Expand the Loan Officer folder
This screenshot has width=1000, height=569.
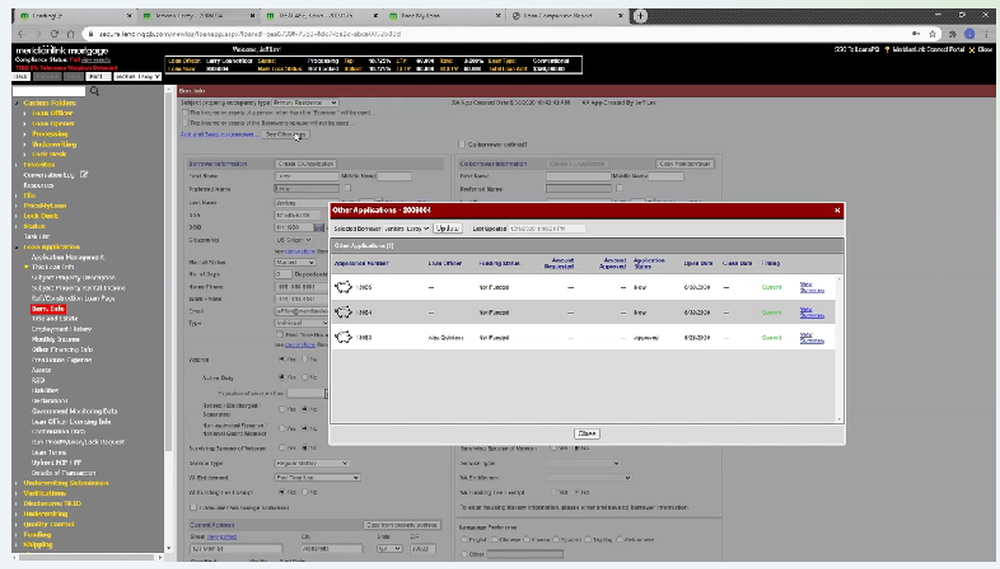[x=25, y=113]
